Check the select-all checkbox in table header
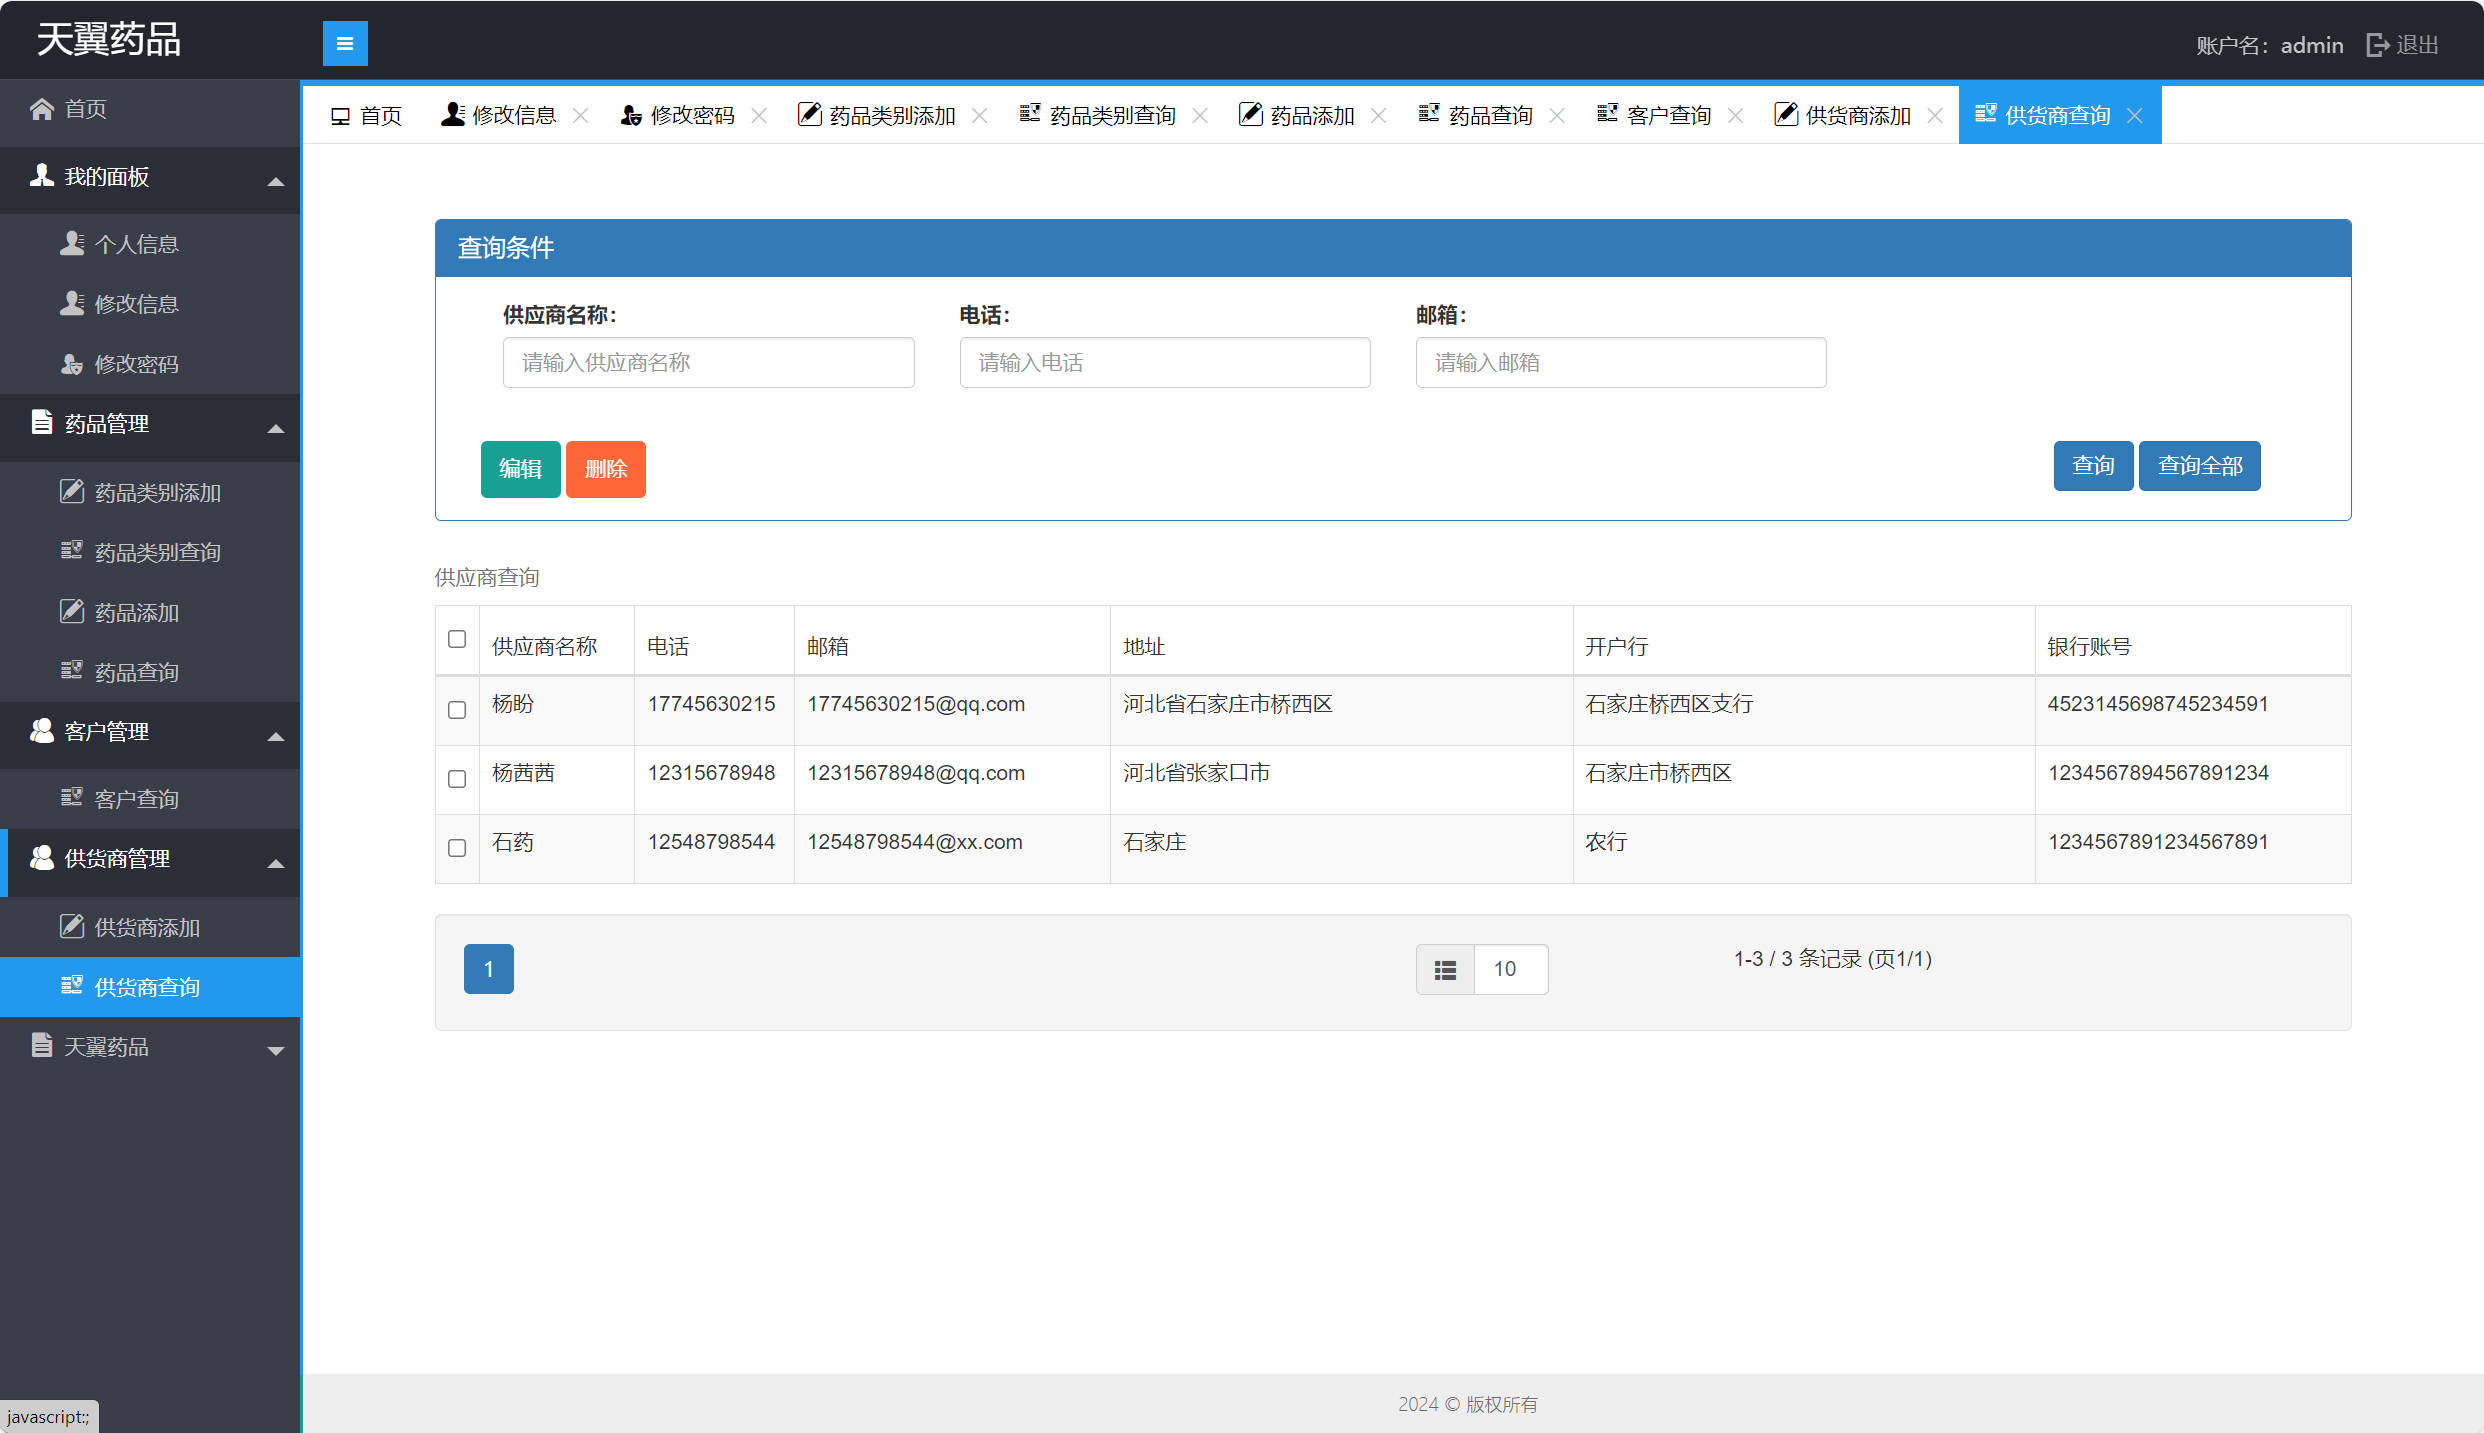Screen dimensions: 2484x1433 click(457, 638)
